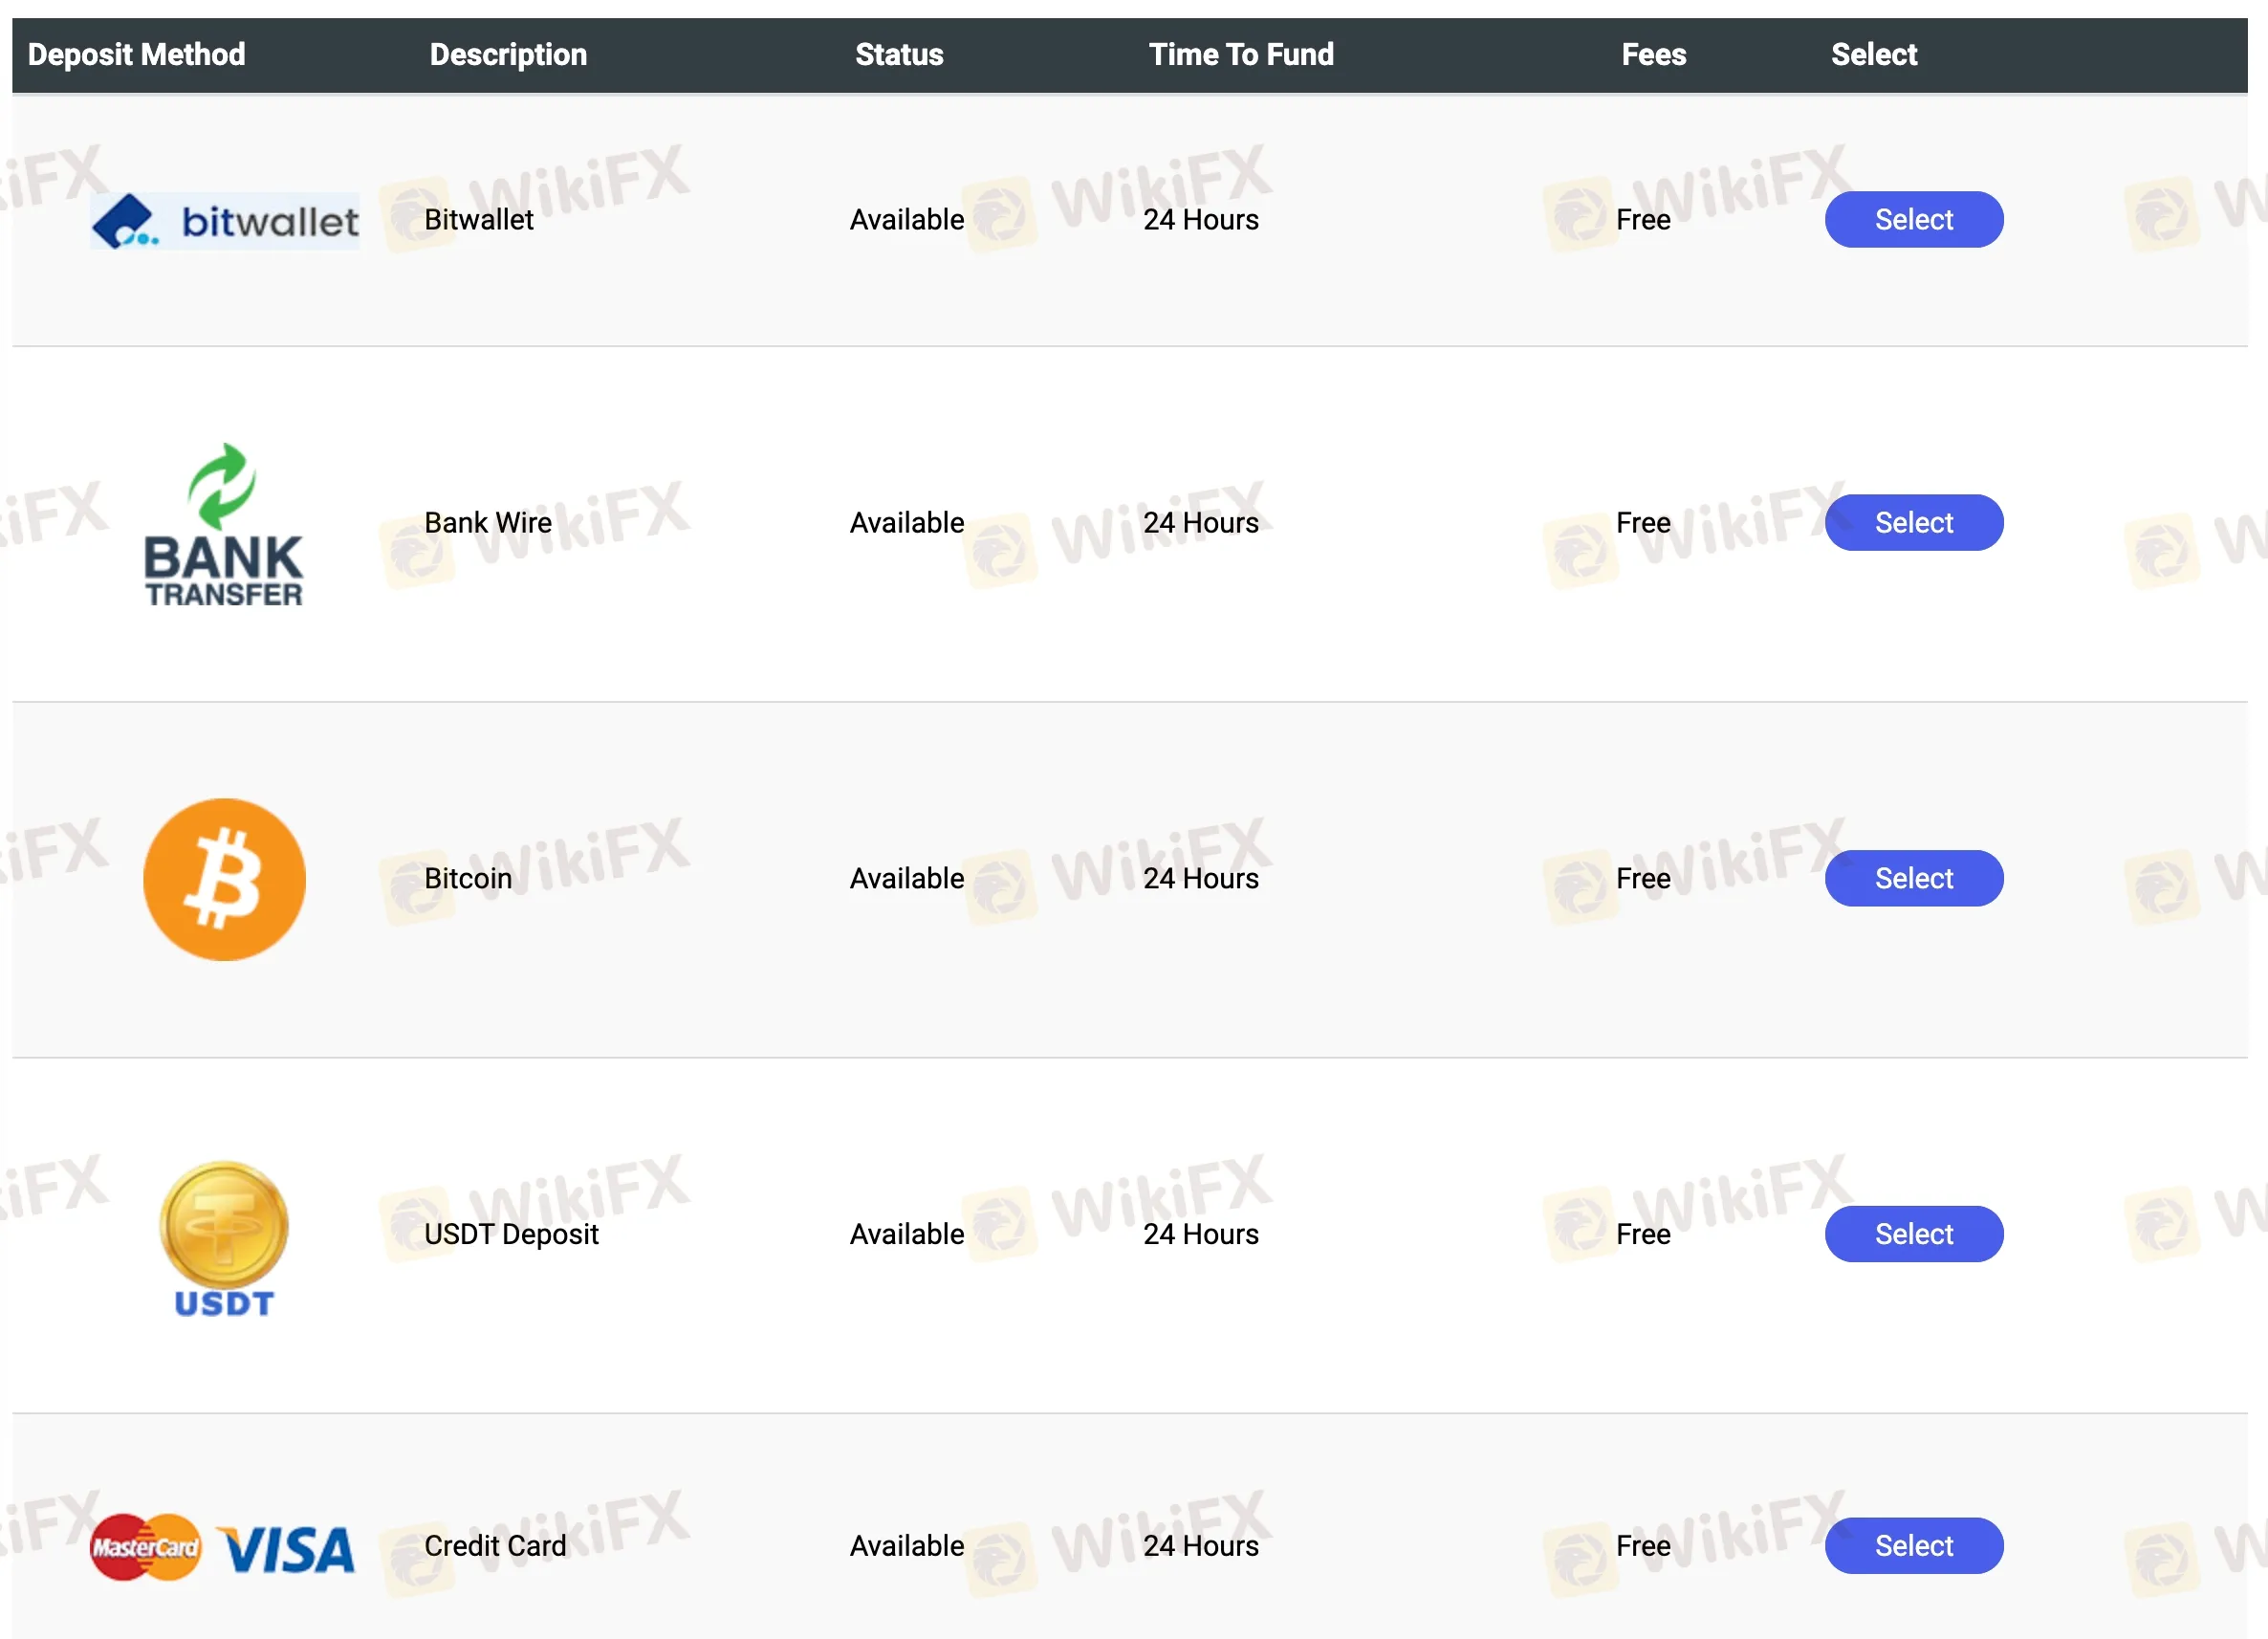Click the Bank Transfer logo
2268x1639 pixels.
224,525
